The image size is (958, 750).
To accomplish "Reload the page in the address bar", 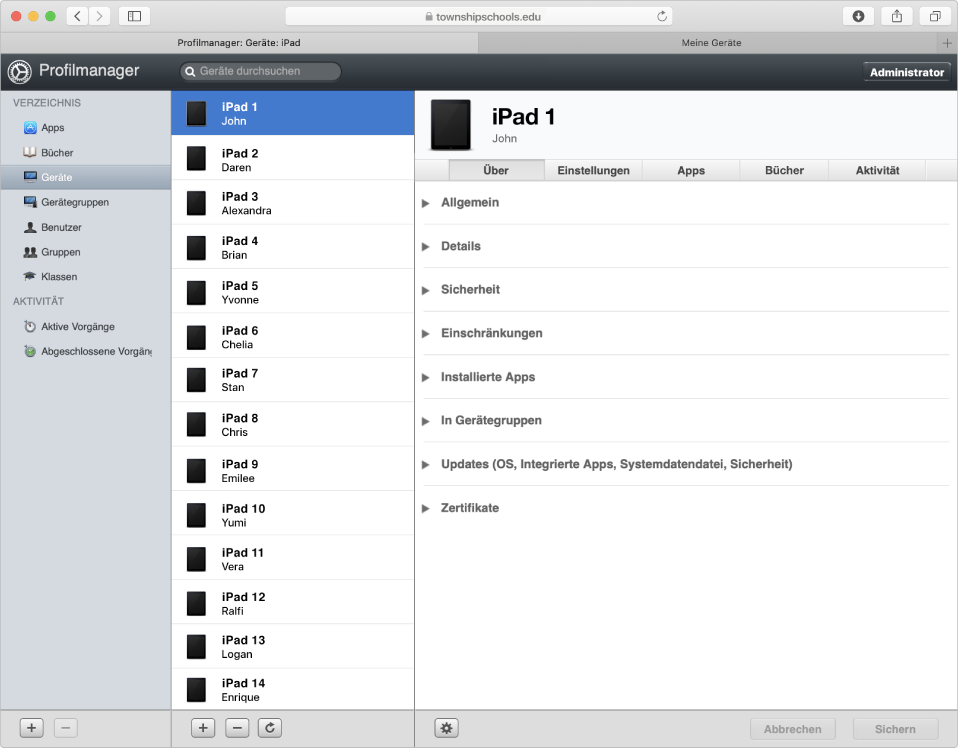I will (662, 16).
